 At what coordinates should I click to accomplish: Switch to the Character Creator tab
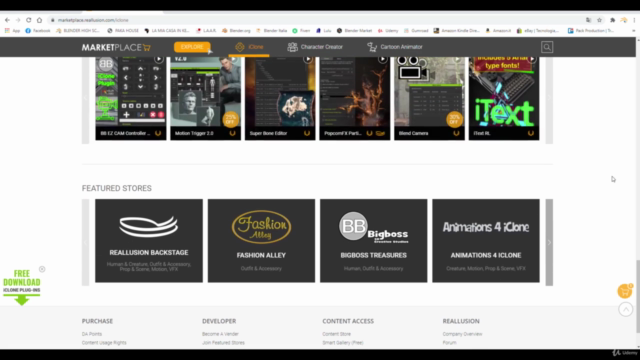pos(315,47)
